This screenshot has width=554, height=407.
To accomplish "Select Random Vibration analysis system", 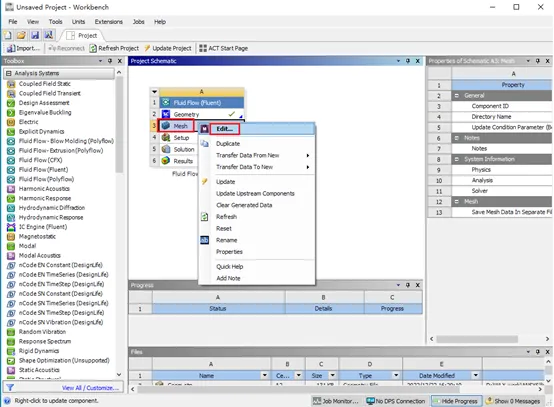I will point(42,332).
